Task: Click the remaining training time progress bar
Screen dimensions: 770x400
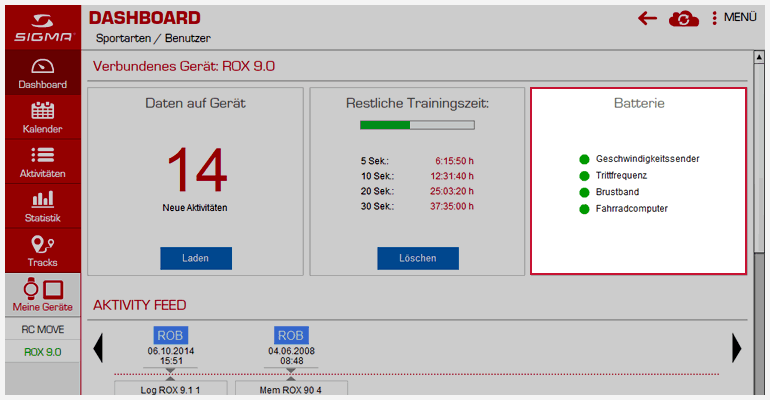Action: (x=417, y=125)
